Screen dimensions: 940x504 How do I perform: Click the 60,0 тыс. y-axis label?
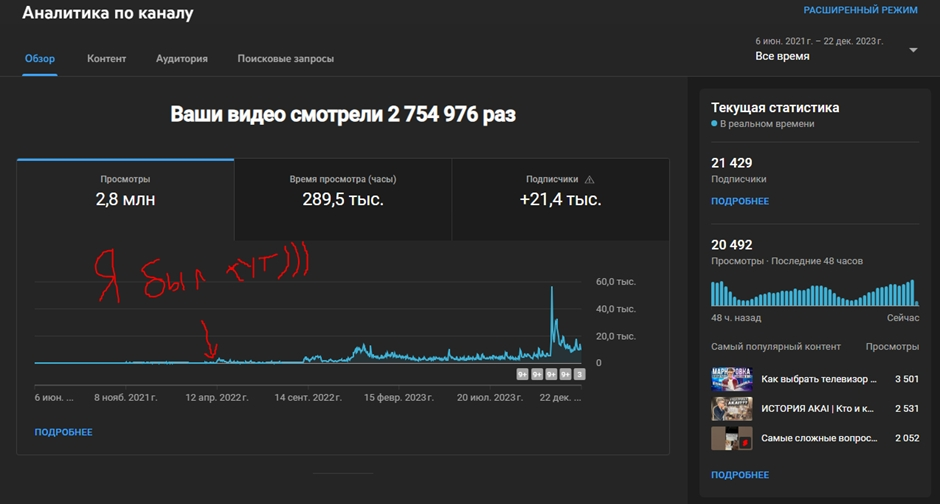[616, 282]
